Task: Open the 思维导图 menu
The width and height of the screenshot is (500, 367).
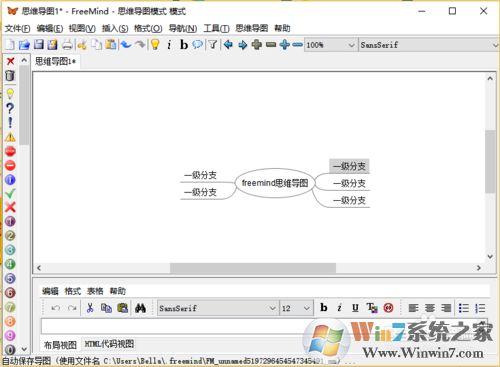Action: pyautogui.click(x=252, y=28)
